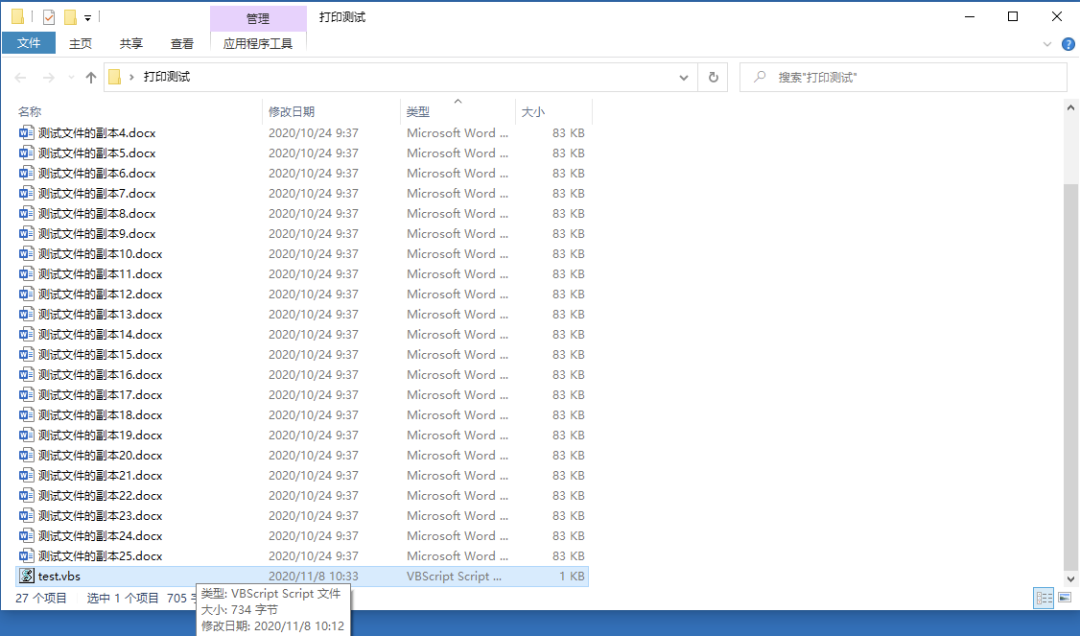Screen dimensions: 1080x636
Task: Select the Word icon of 测试文件的副本12.docx
Action: click(x=26, y=294)
